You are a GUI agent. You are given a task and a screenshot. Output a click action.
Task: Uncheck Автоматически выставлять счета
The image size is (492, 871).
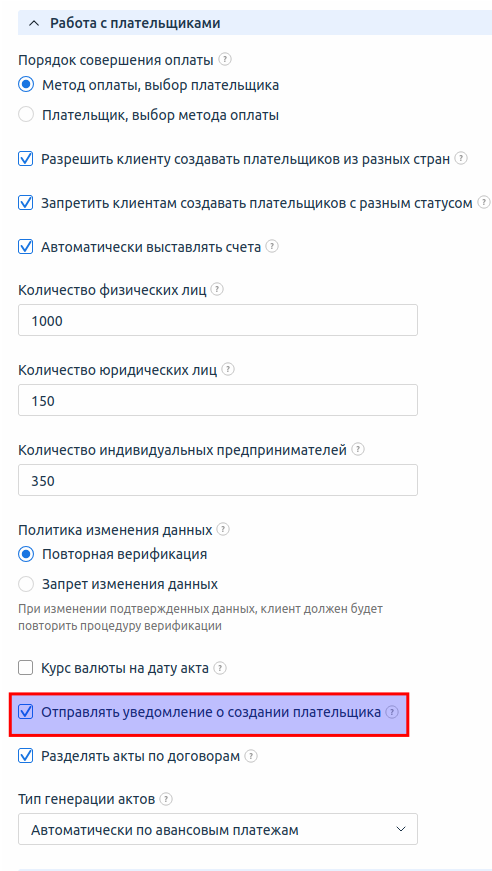[x=26, y=247]
